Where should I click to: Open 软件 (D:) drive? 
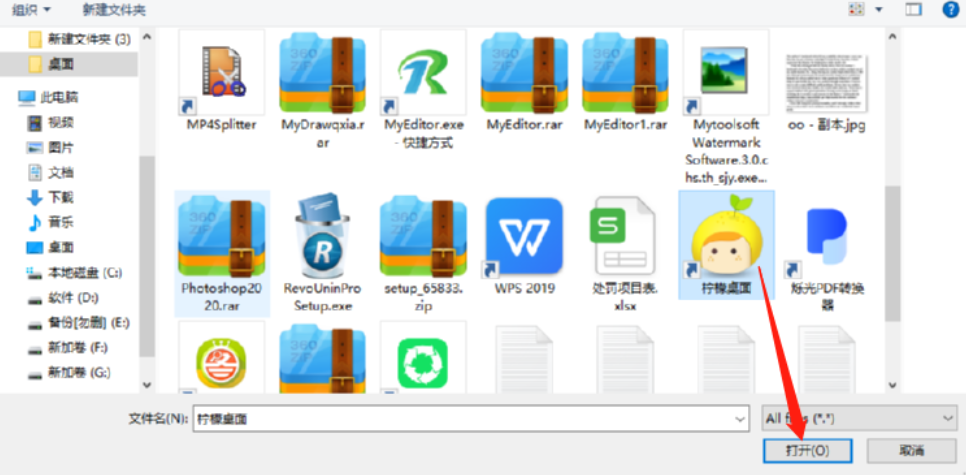point(64,298)
